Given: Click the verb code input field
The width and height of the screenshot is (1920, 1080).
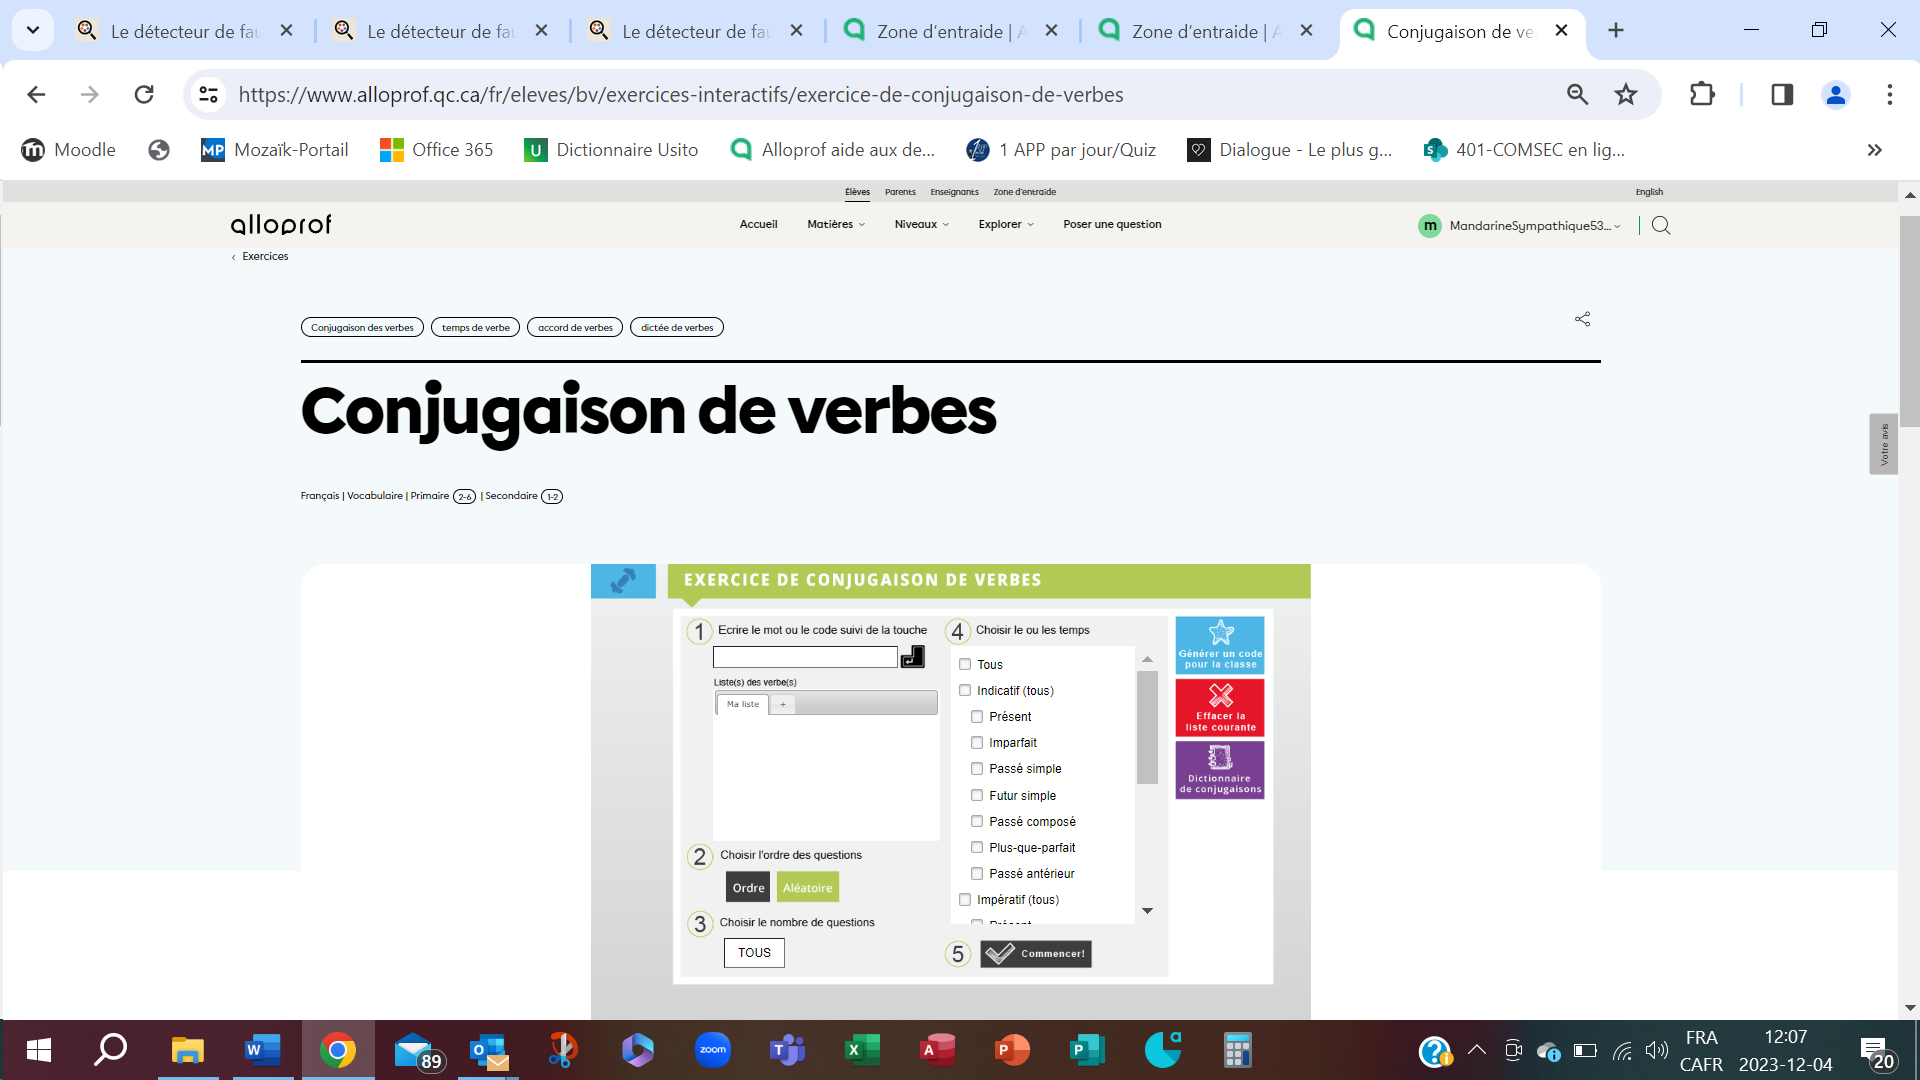Looking at the screenshot, I should 805,657.
